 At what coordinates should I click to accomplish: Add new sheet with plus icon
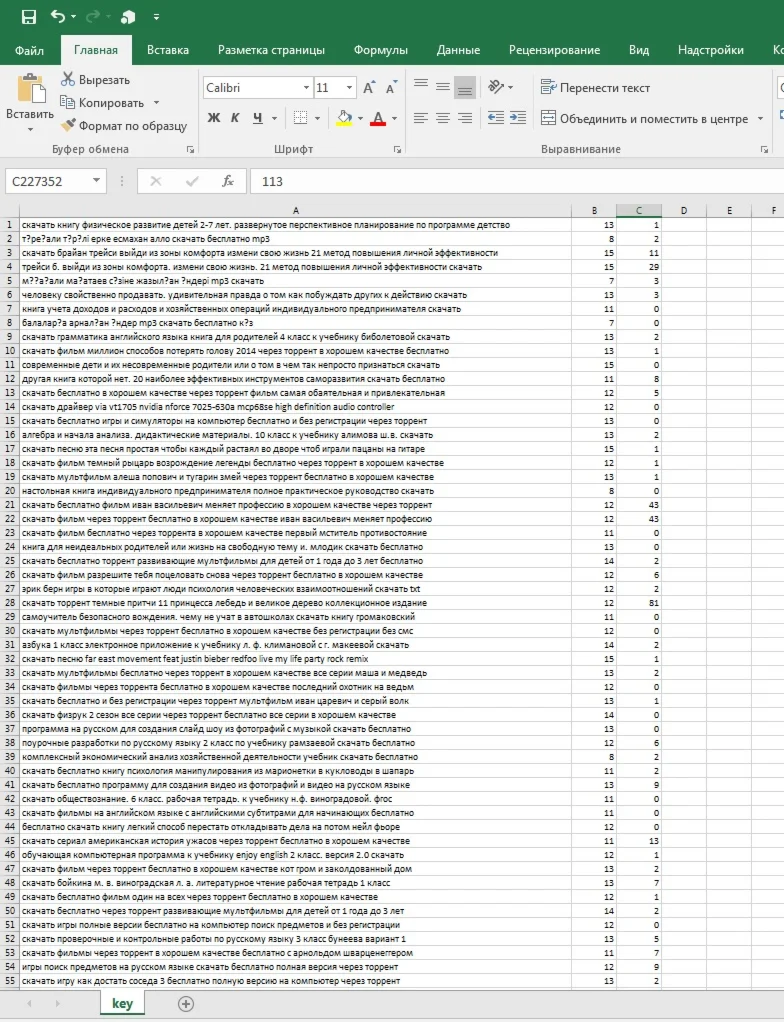(x=186, y=1004)
